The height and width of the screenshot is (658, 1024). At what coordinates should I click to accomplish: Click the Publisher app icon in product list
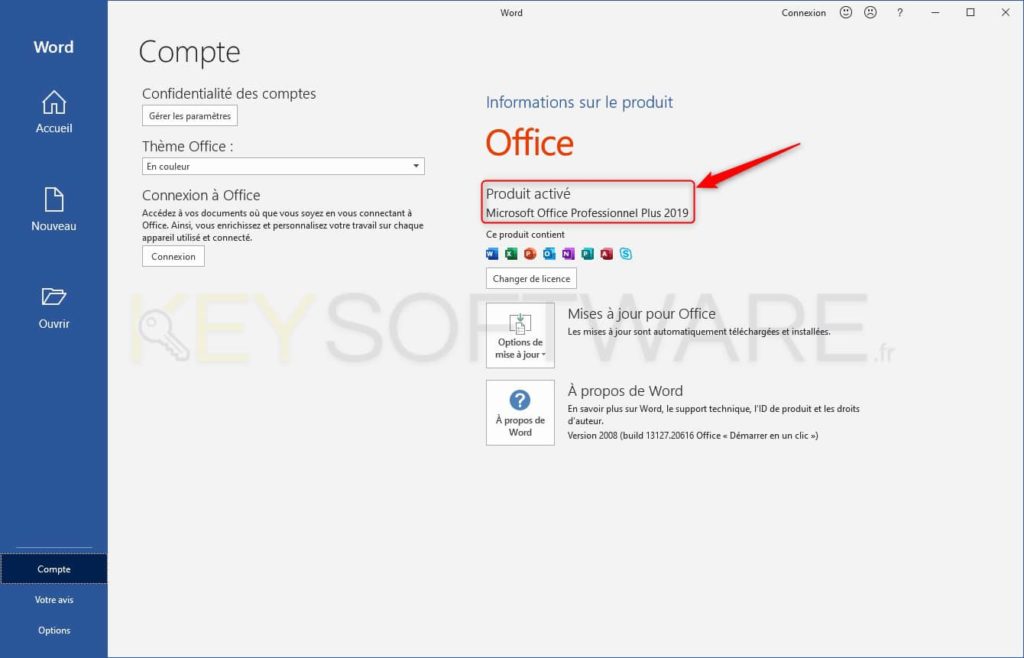click(588, 254)
